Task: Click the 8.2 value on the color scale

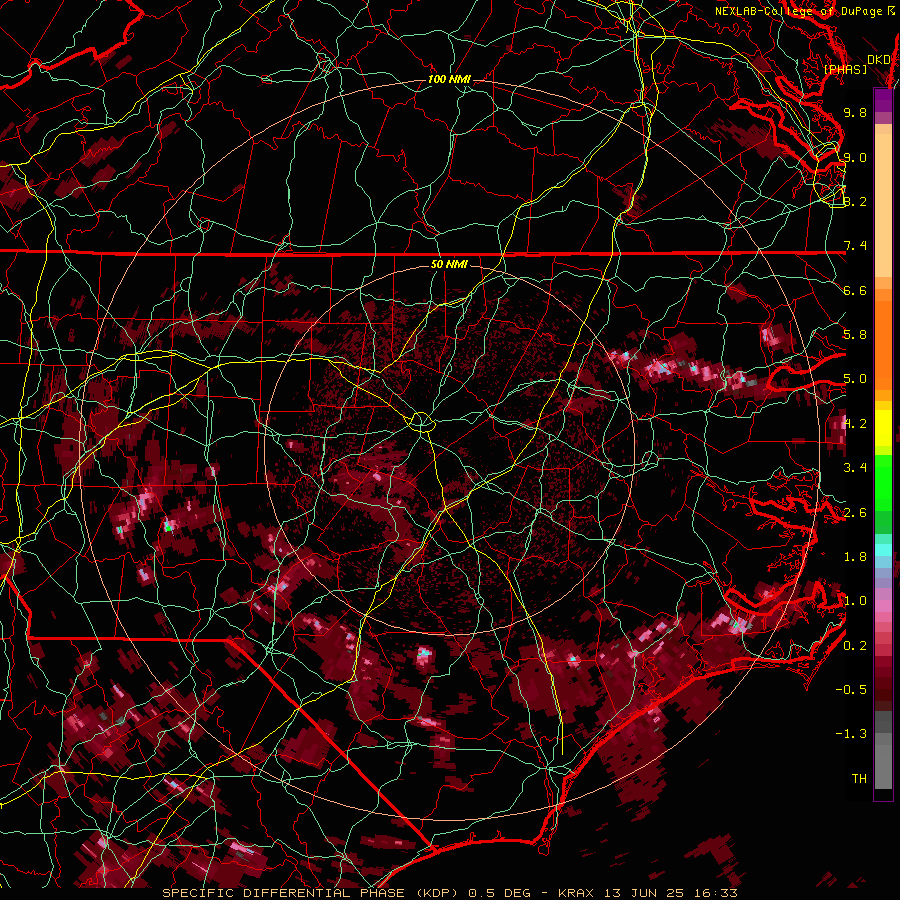Action: tap(855, 201)
